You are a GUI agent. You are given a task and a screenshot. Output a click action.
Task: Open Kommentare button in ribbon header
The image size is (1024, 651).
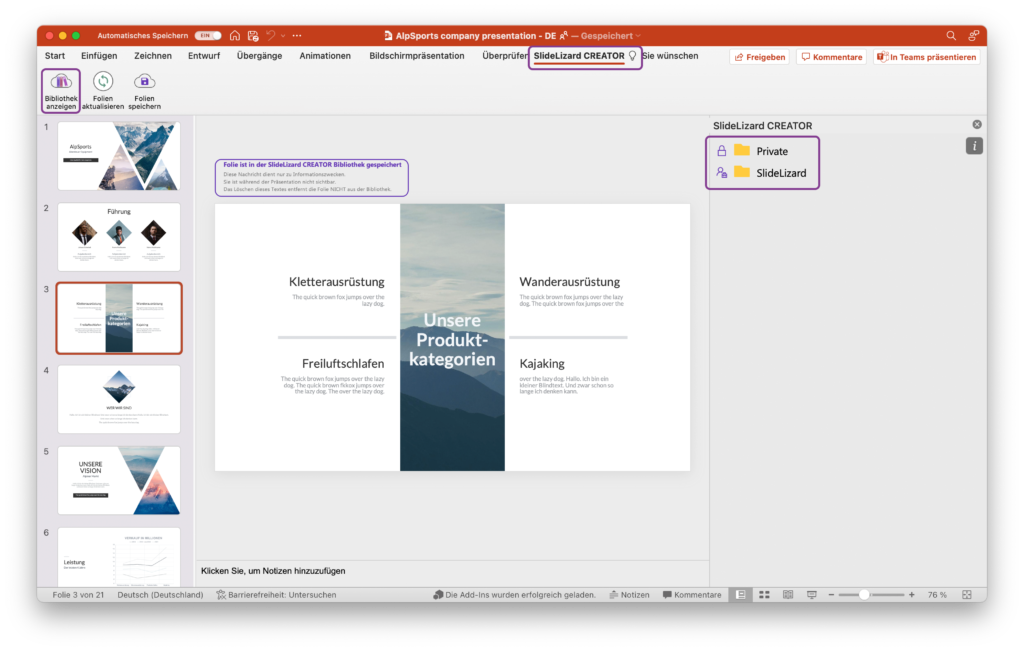point(831,57)
